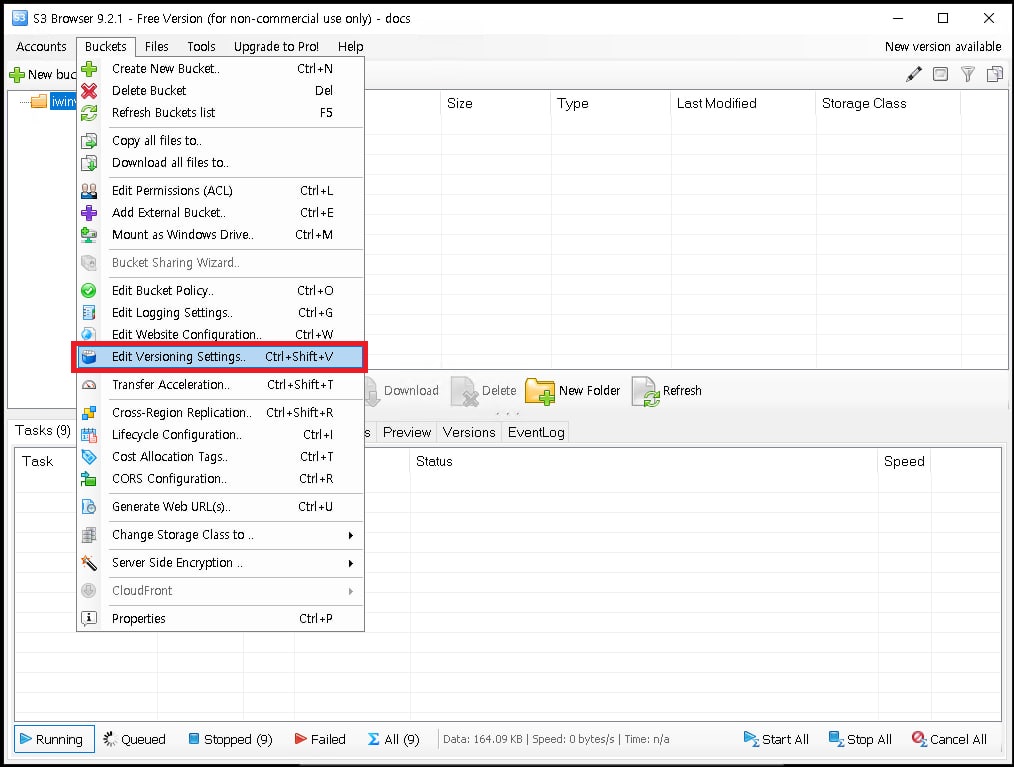Open the Help menu
The image size is (1014, 767).
click(x=351, y=47)
